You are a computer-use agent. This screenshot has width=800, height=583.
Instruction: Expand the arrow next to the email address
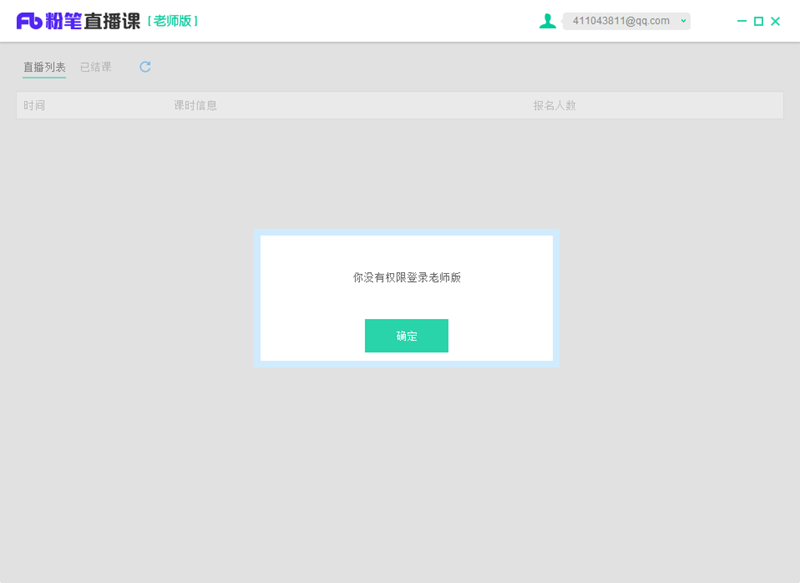pos(685,20)
